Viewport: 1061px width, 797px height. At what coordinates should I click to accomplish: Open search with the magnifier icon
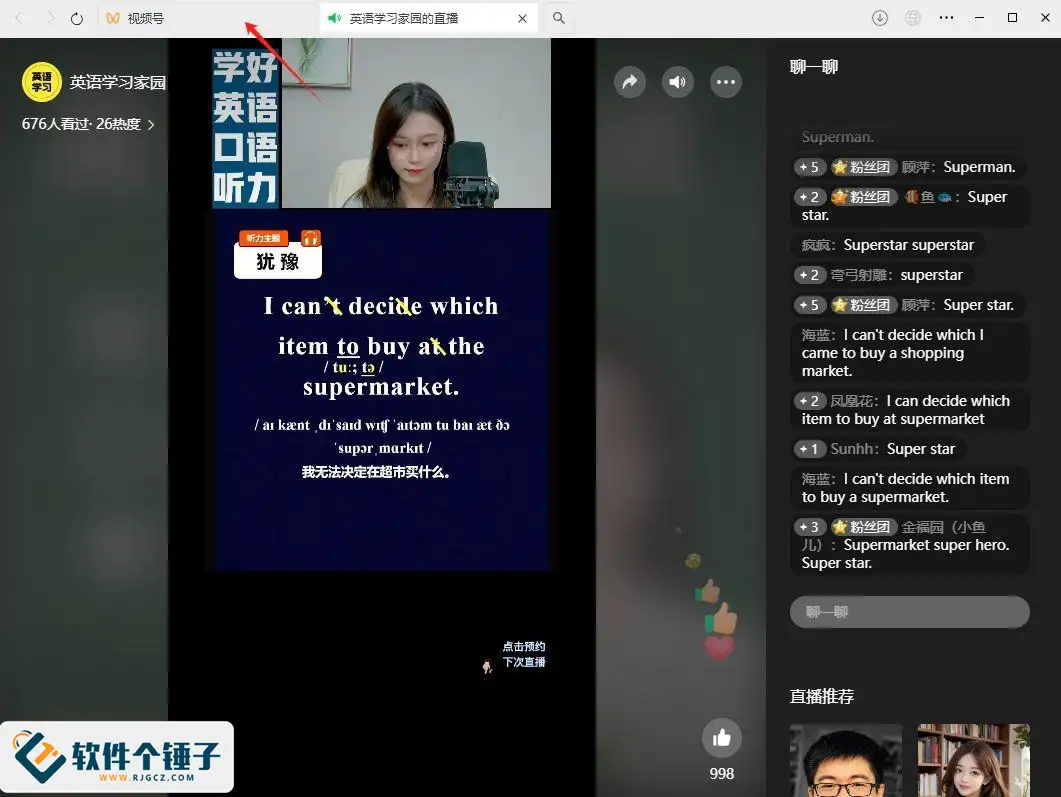(x=558, y=18)
